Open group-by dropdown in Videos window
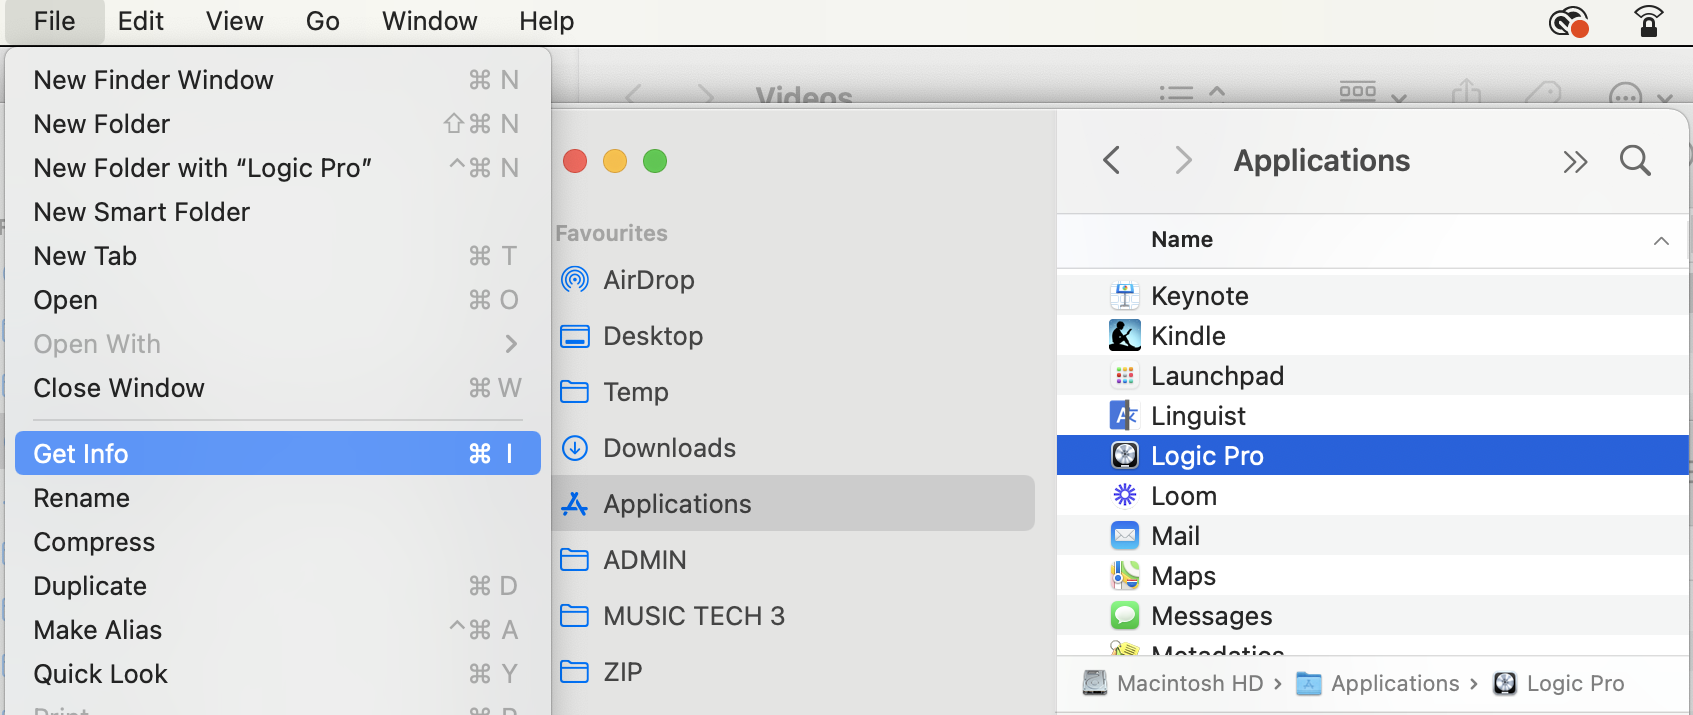Screen dimensions: 1693x715 click(1373, 93)
